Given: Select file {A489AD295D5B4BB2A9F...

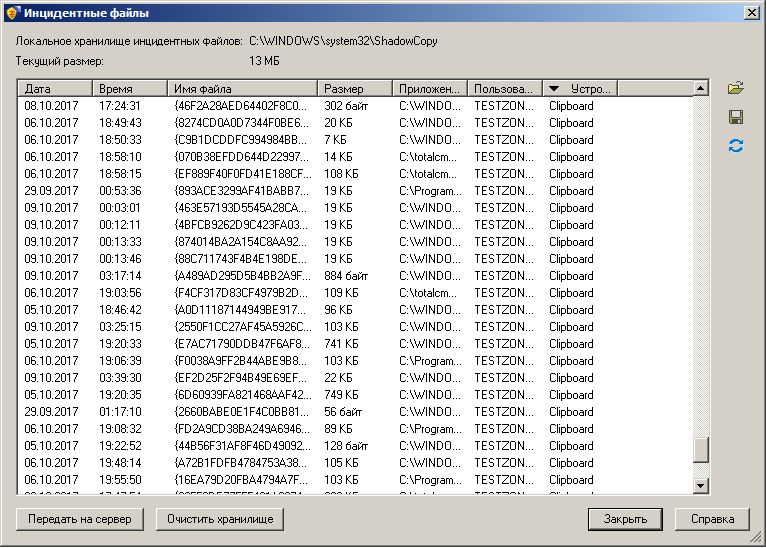Looking at the screenshot, I should [x=242, y=276].
